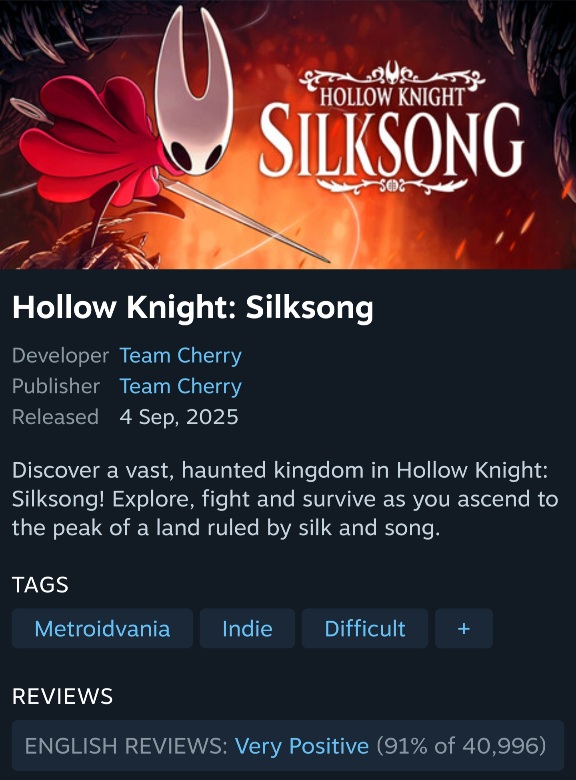The height and width of the screenshot is (780, 576).
Task: Click the game description paragraph
Action: click(x=285, y=499)
